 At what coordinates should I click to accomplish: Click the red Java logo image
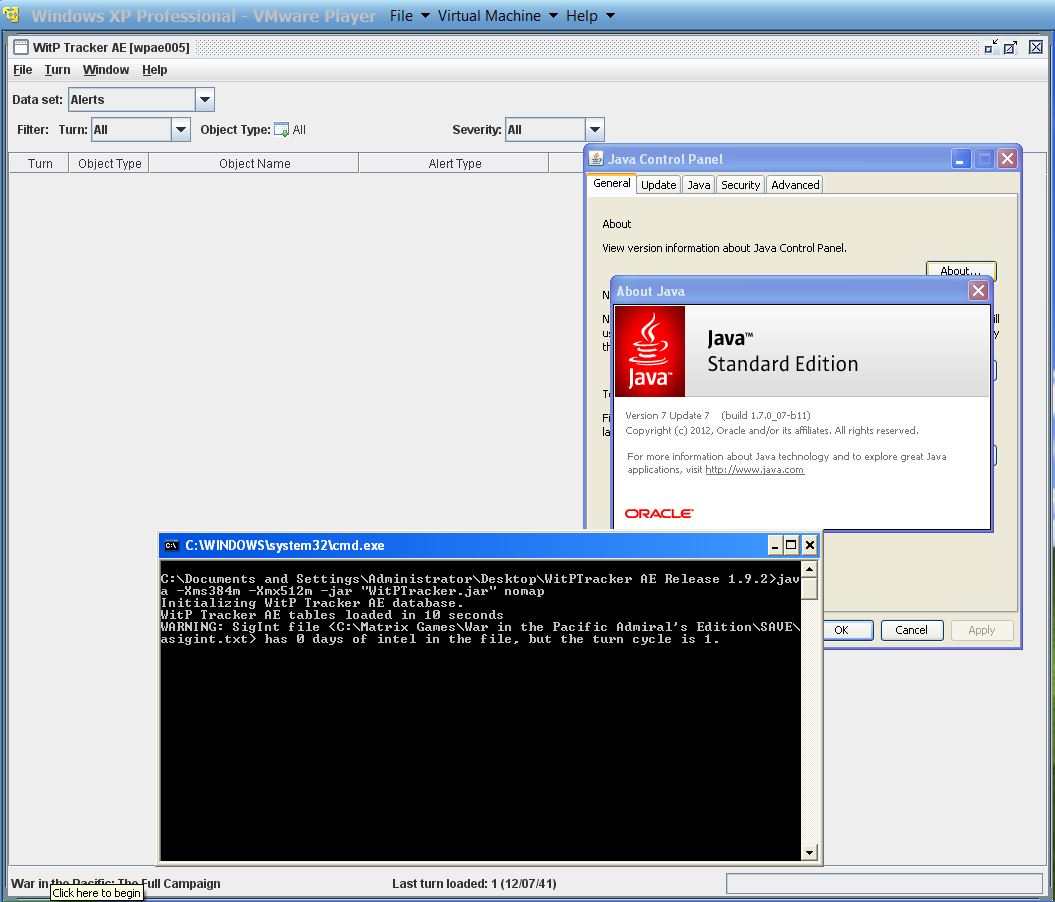click(x=650, y=351)
